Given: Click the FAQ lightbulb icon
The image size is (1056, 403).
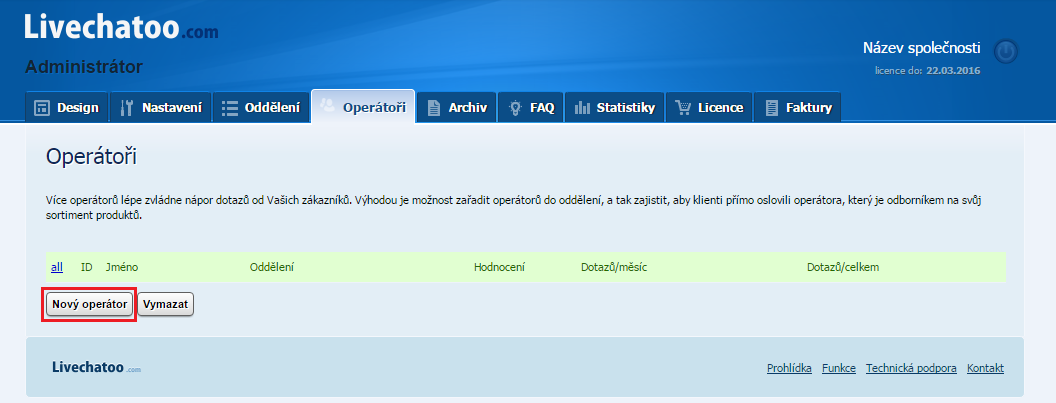Looking at the screenshot, I should [x=515, y=108].
